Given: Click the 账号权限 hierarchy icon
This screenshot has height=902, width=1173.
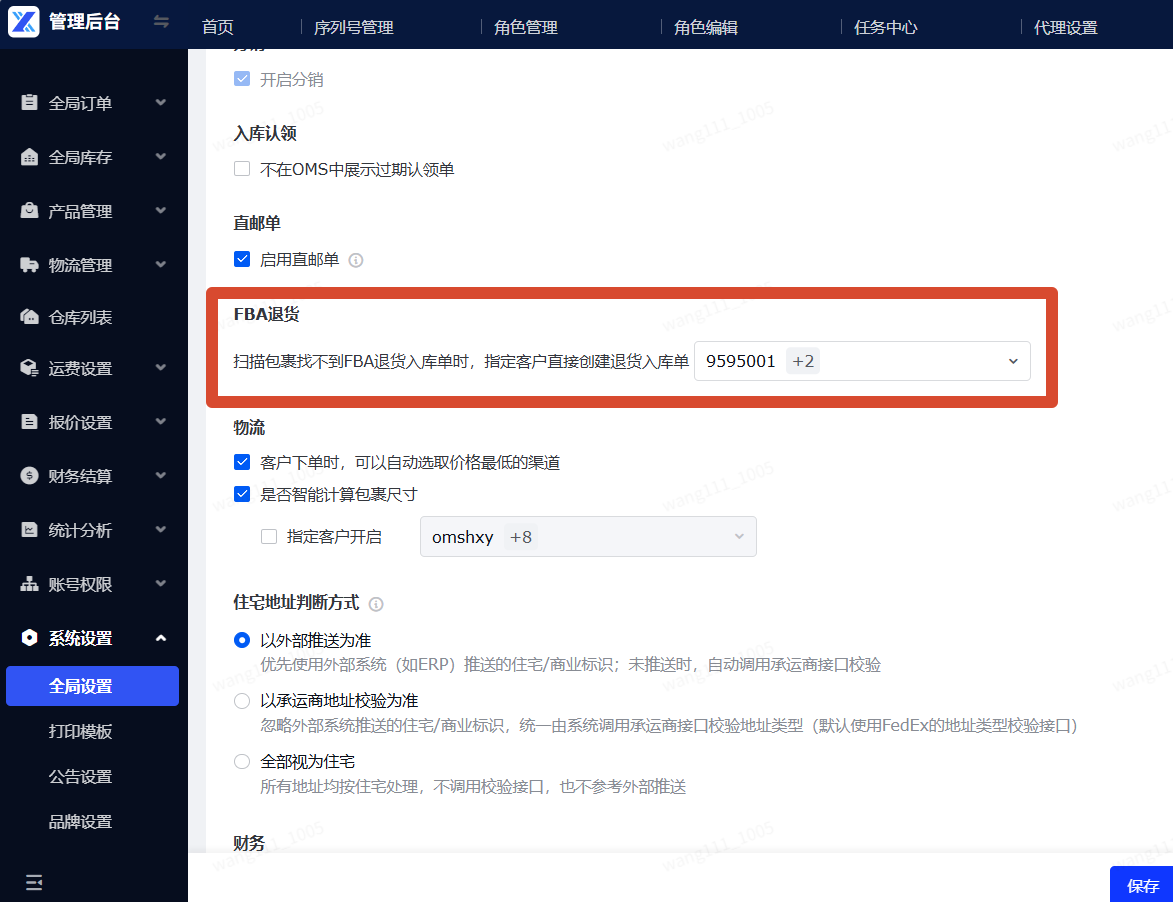Looking at the screenshot, I should tap(29, 584).
